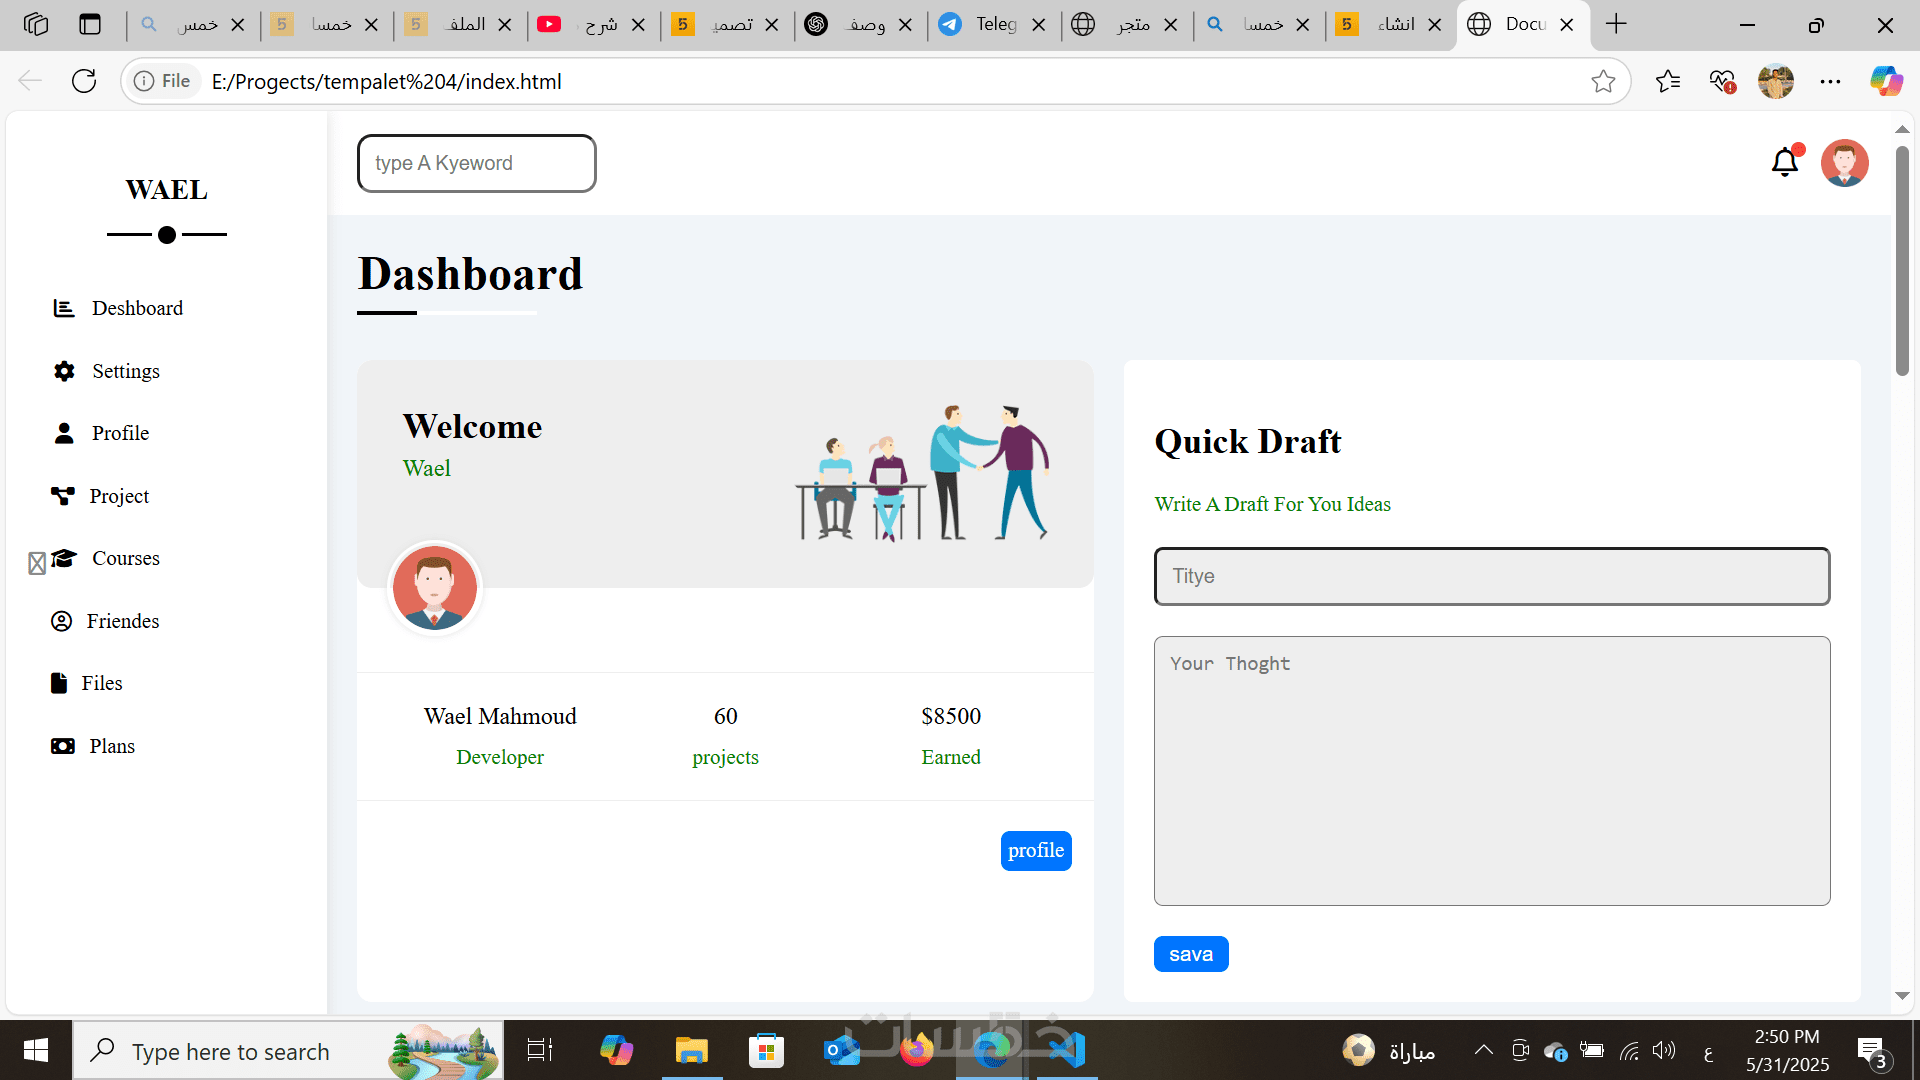Add page to favorites with star icon

coord(1603,81)
